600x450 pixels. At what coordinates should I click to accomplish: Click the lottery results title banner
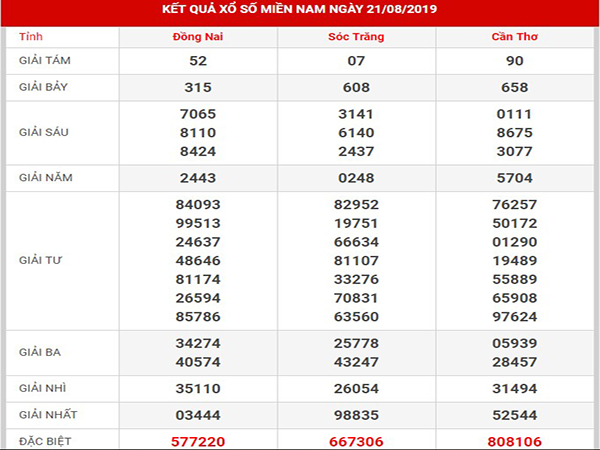coord(299,12)
